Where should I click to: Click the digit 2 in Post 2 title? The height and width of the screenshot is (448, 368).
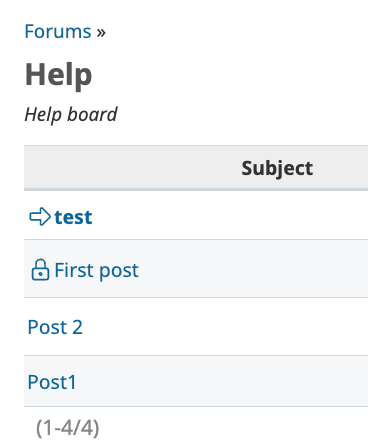coord(77,327)
